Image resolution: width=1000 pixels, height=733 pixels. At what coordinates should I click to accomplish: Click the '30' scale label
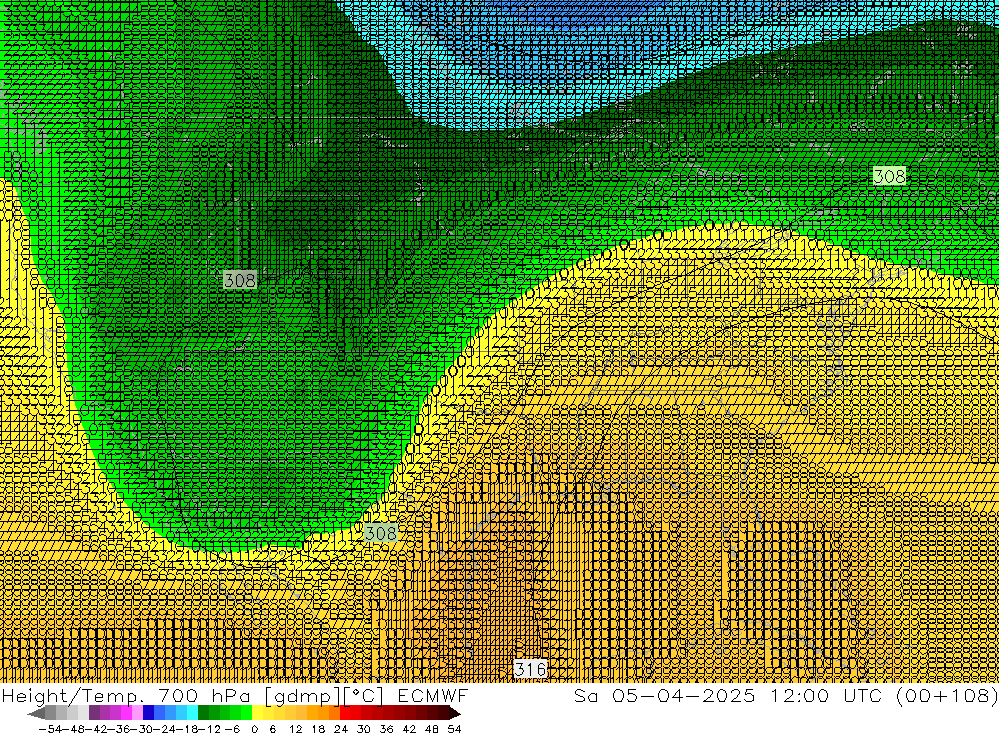364,729
